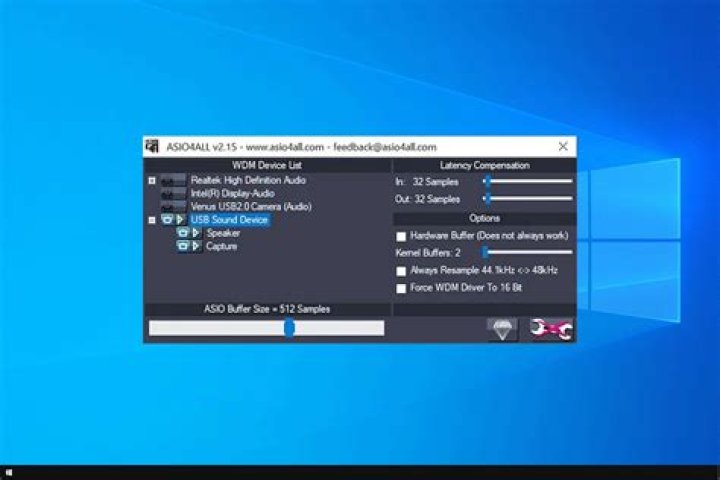Click the diamond load-defaults icon
The height and width of the screenshot is (480, 720).
click(x=502, y=329)
